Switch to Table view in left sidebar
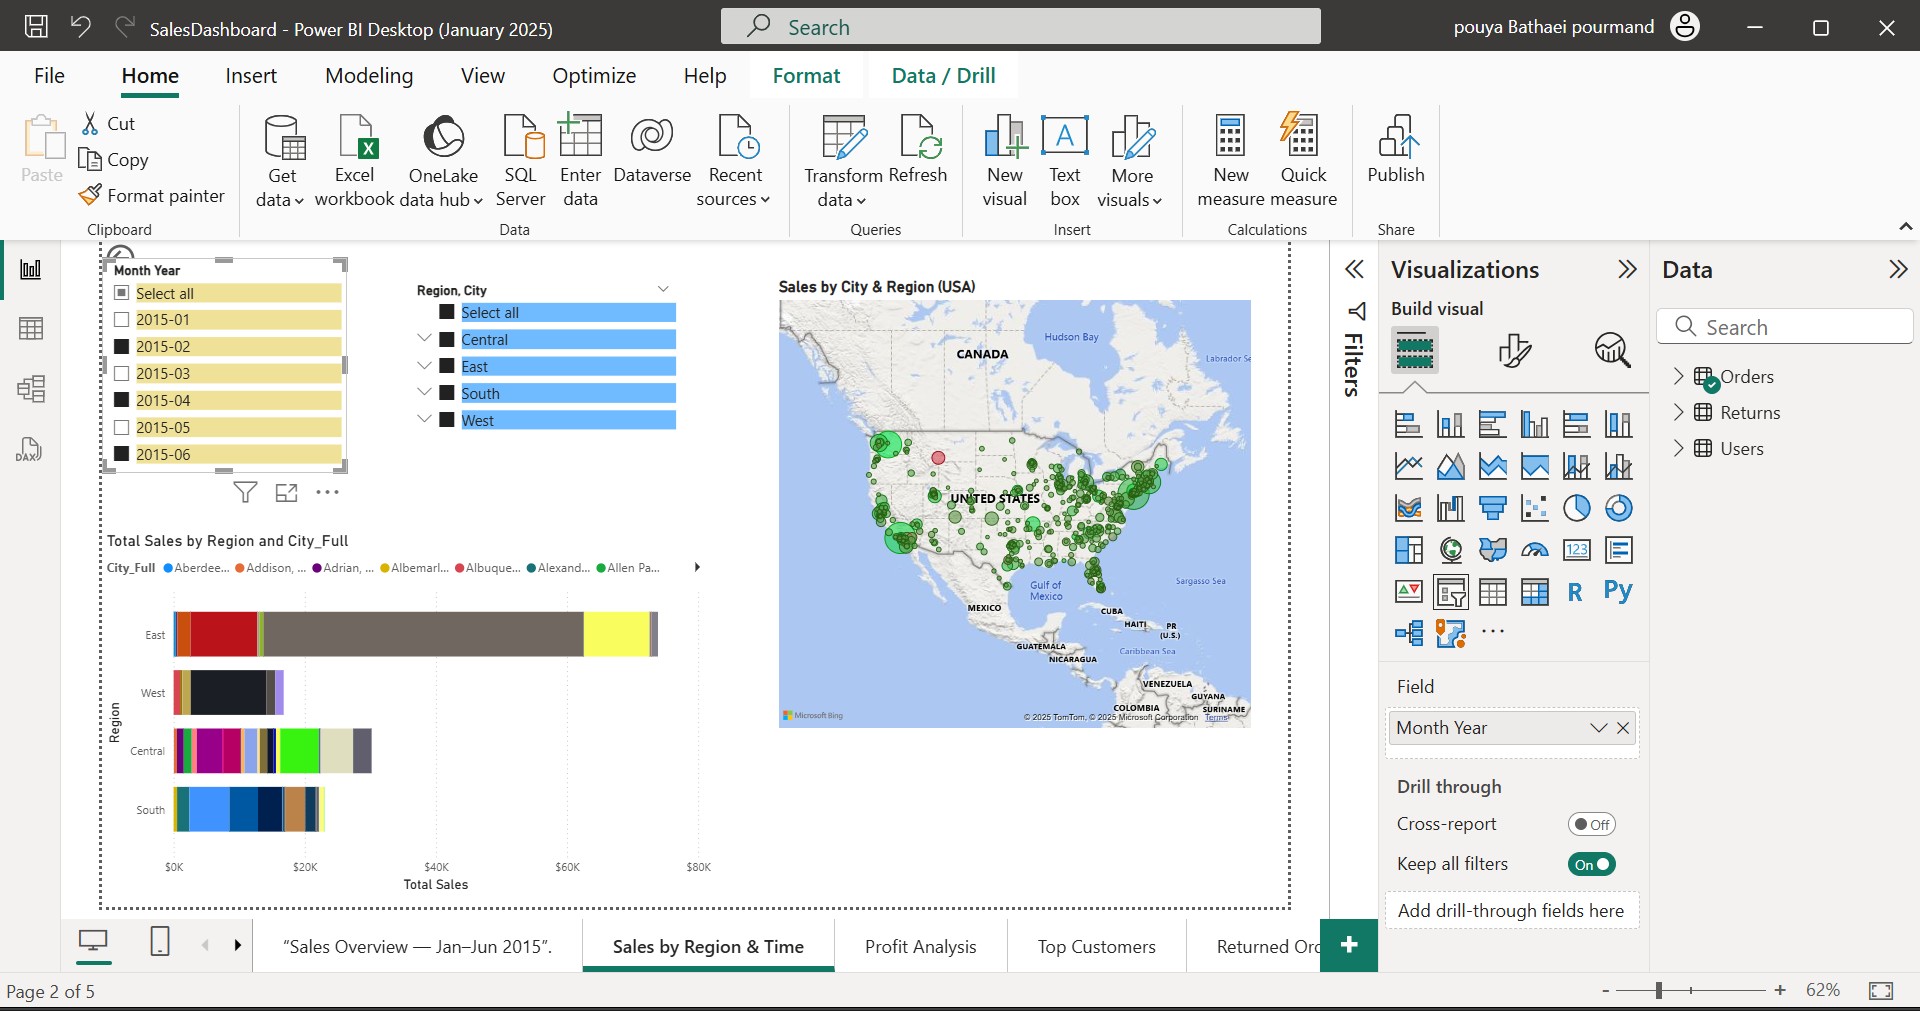1920x1011 pixels. pyautogui.click(x=31, y=328)
